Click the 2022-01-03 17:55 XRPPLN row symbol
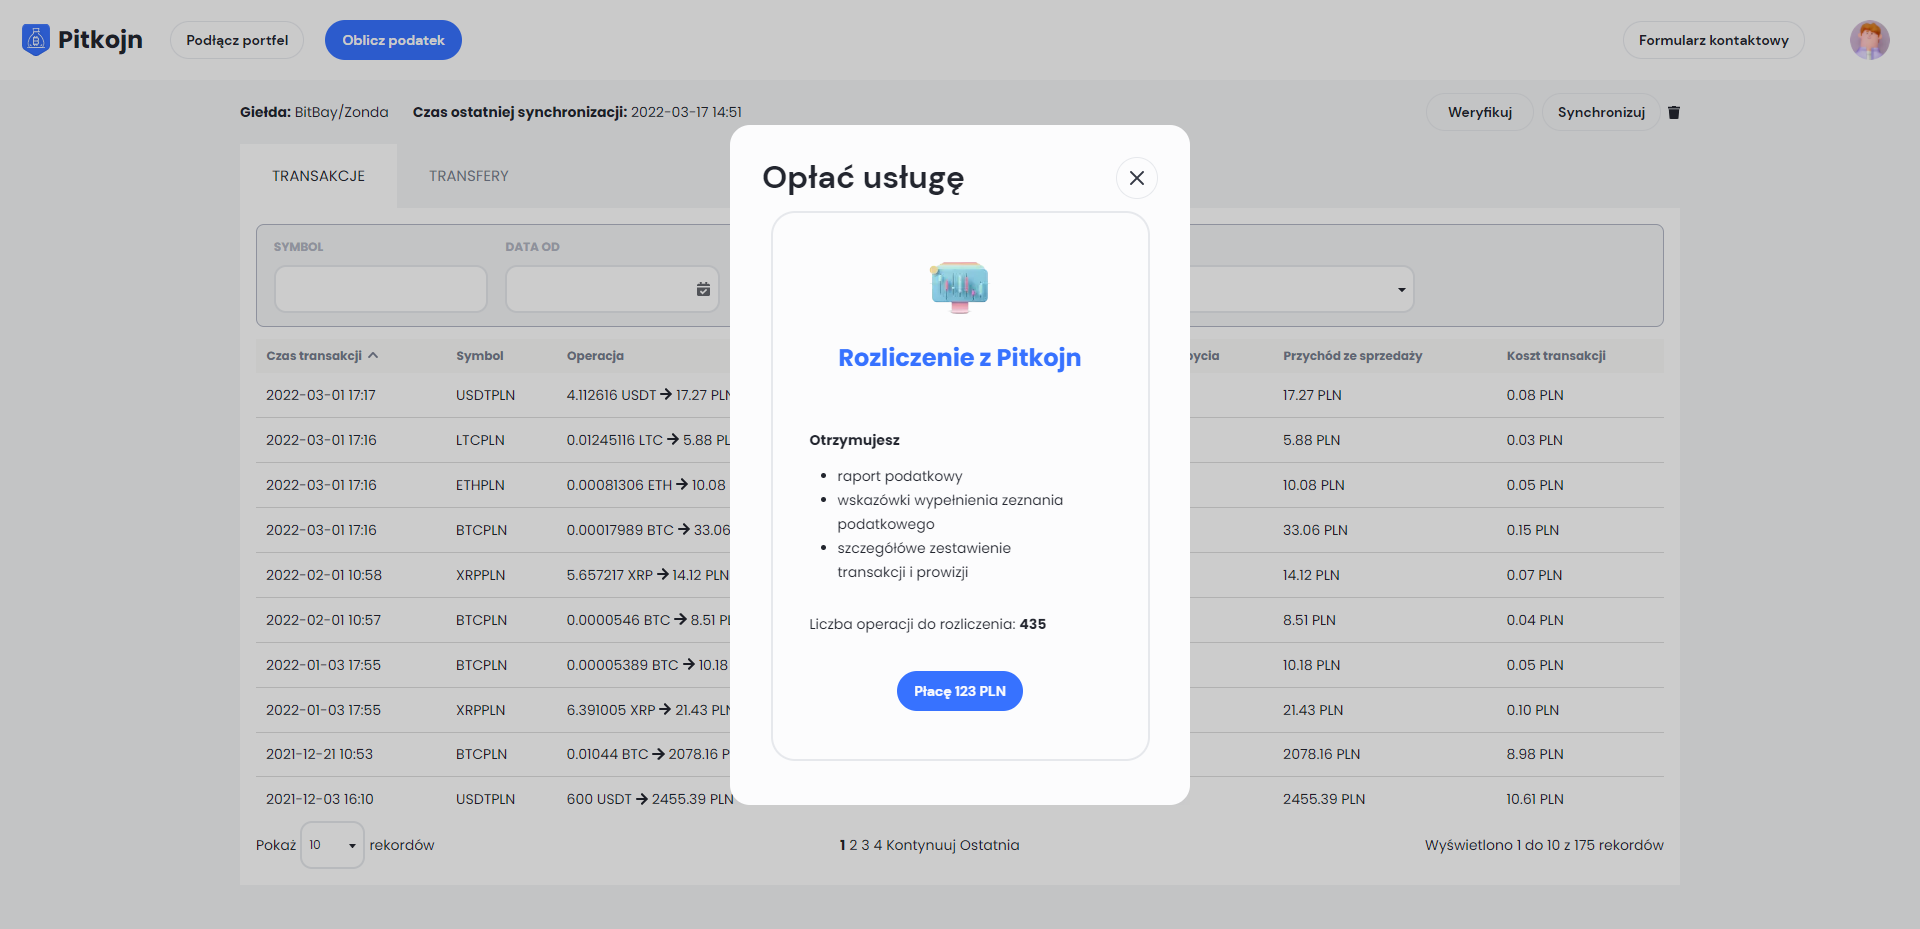 (x=480, y=710)
